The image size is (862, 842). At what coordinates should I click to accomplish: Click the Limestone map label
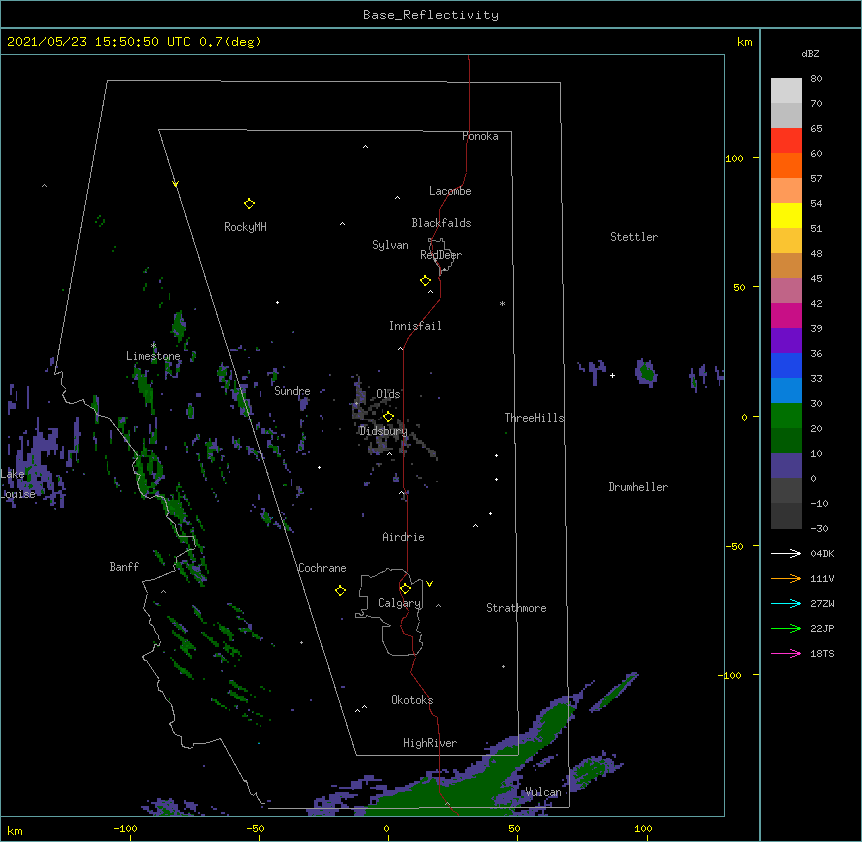click(153, 356)
